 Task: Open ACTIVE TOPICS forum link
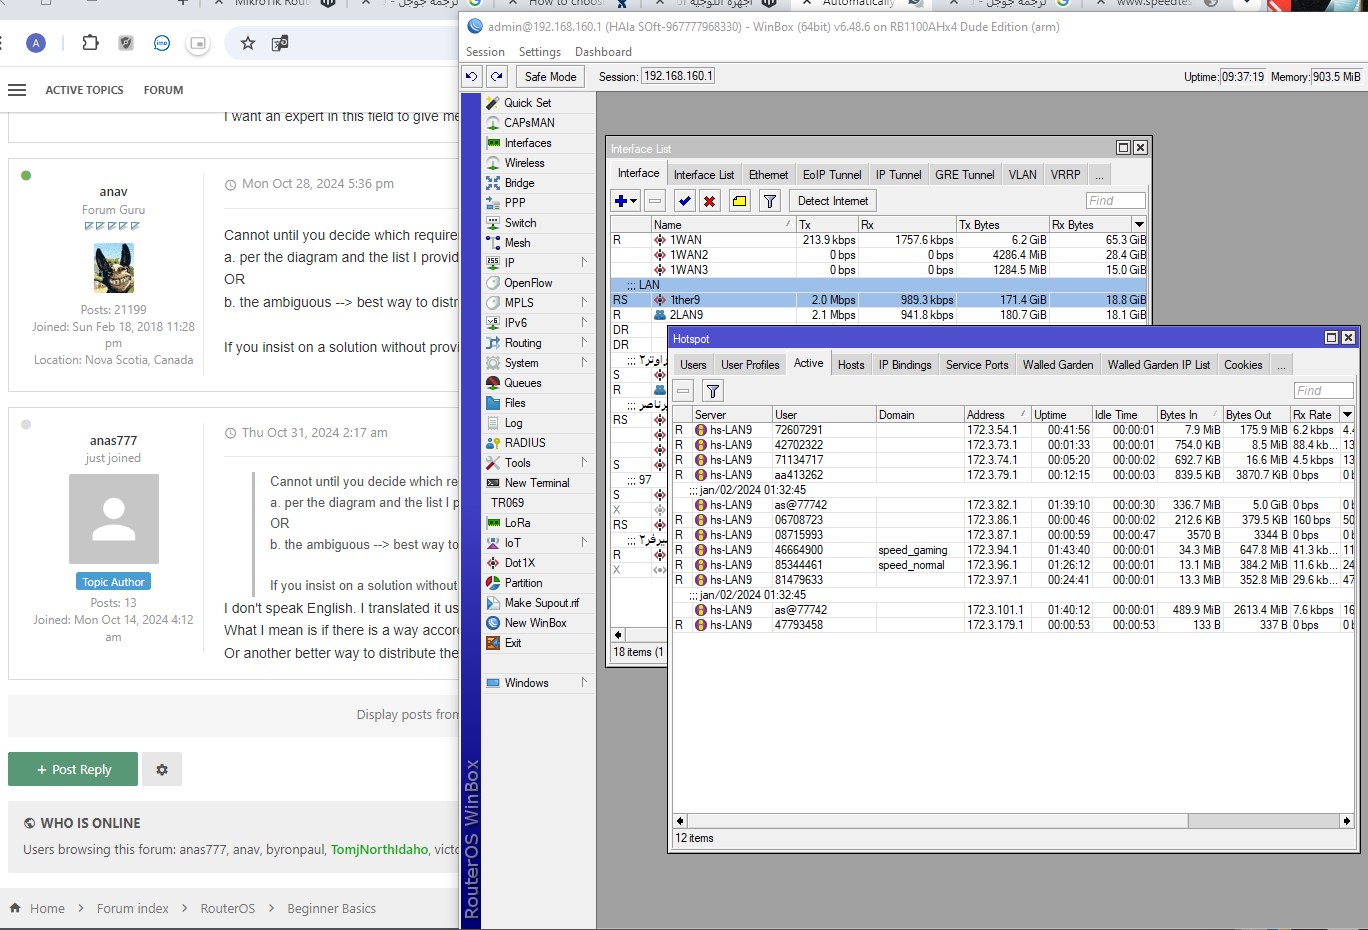click(84, 90)
